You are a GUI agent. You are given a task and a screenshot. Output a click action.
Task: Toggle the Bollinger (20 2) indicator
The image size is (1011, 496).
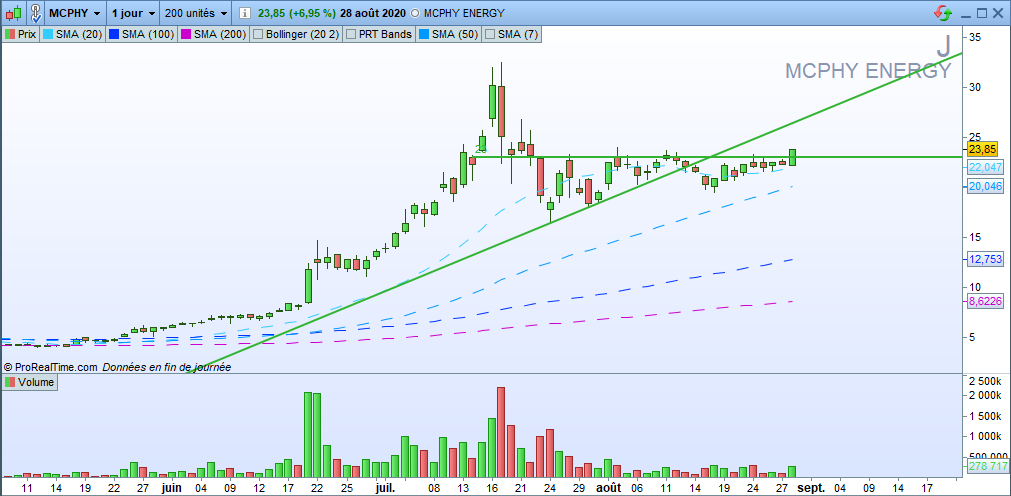[x=297, y=34]
